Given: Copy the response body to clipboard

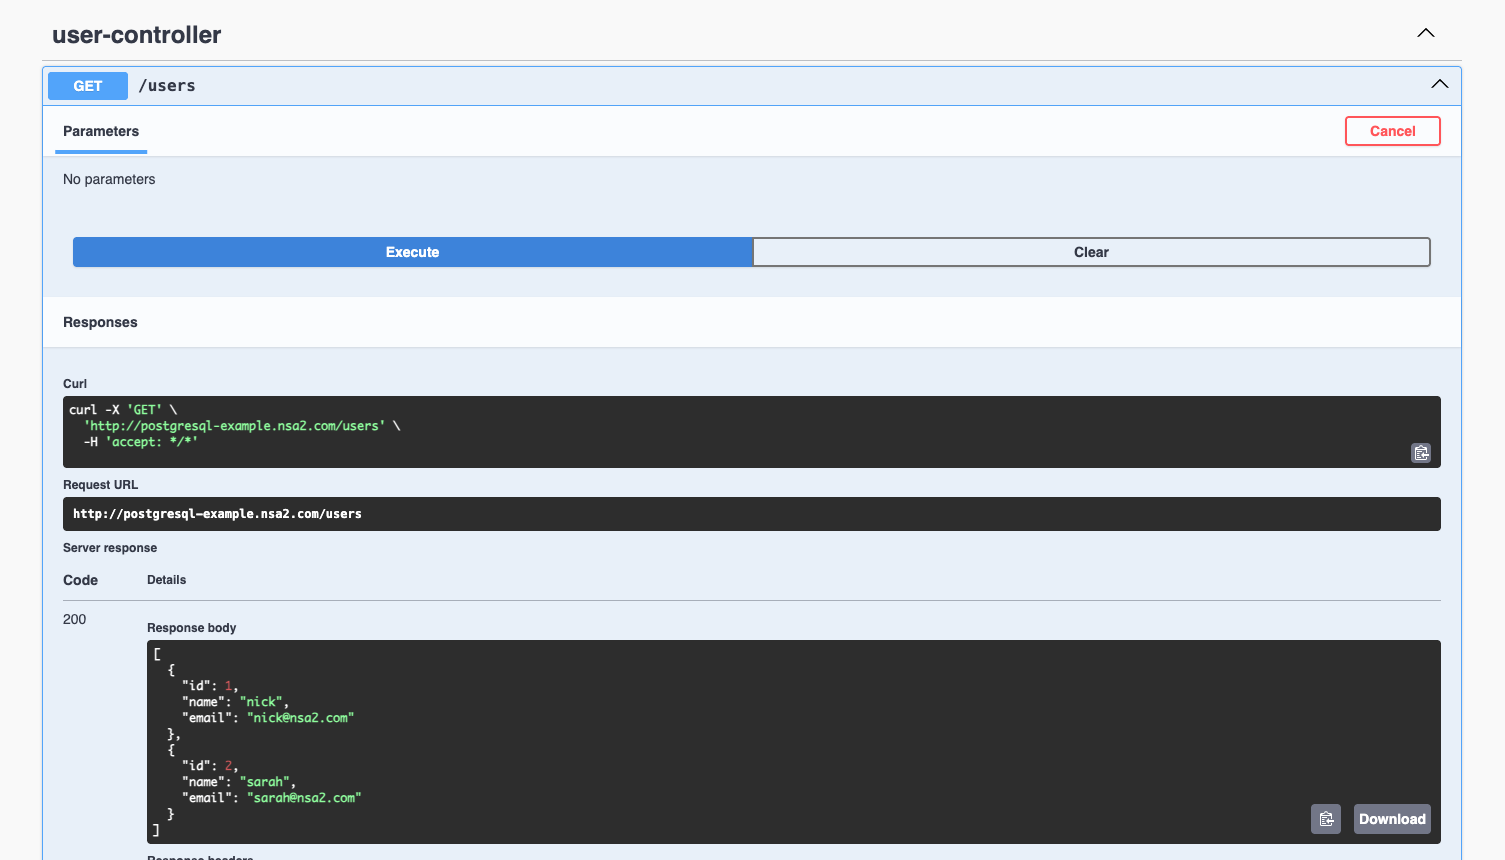Looking at the screenshot, I should [x=1326, y=818].
